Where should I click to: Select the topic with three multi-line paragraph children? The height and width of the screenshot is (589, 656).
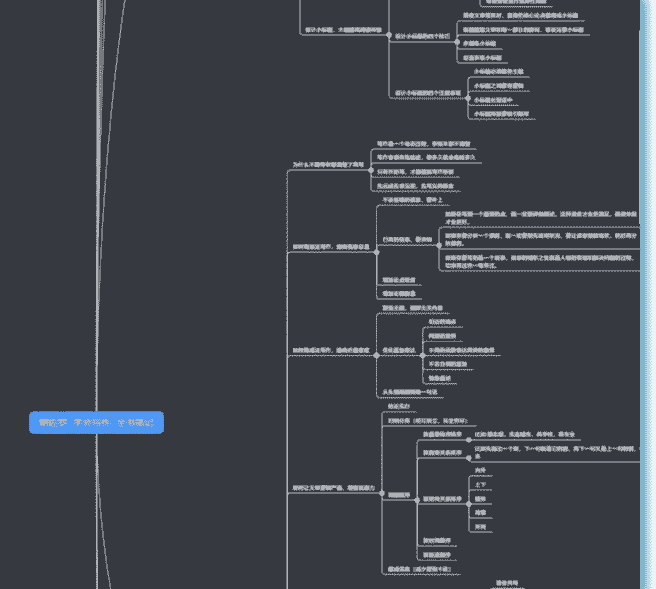(406, 240)
